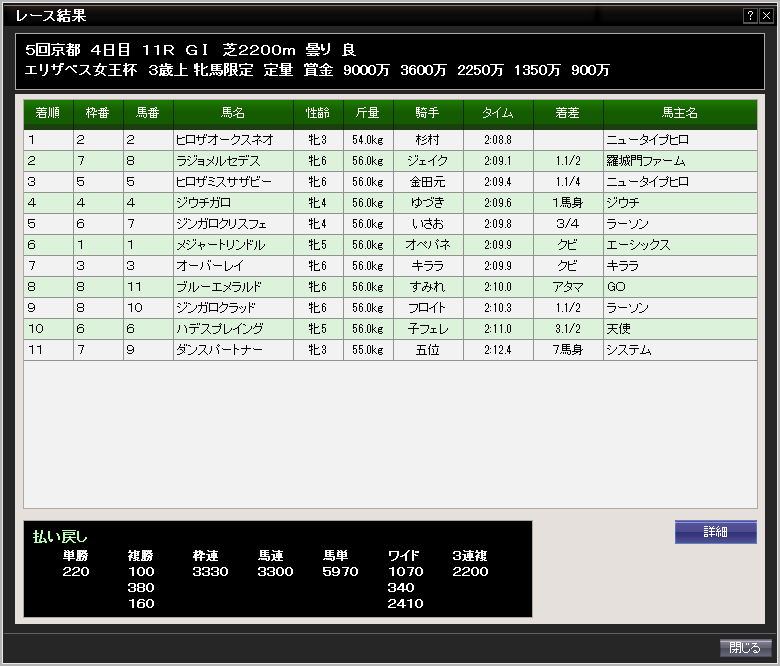The image size is (780, 666).
Task: Click margin 7馬身 cell
Action: pos(568,350)
